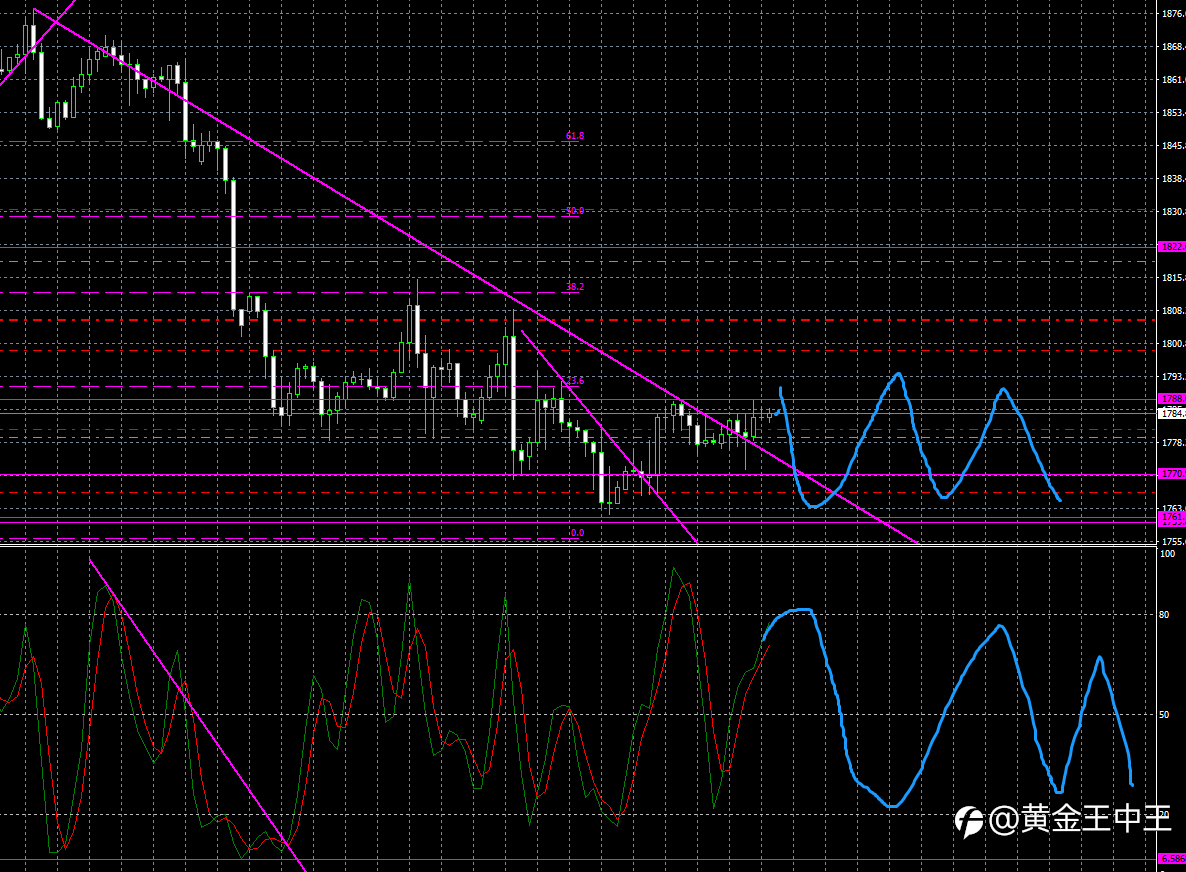Click the 1793 price axis label
Screen dimensions: 1186x872
pos(1173,377)
